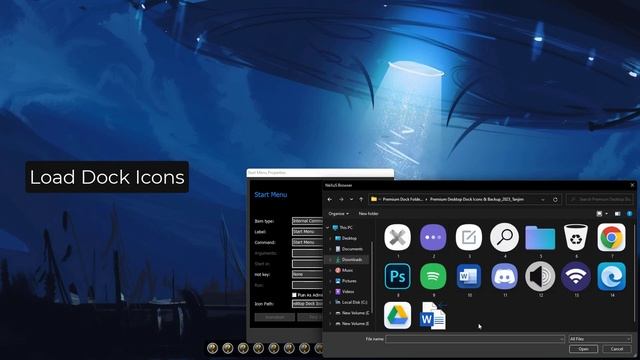The image size is (640, 360).
Task: Click the Hot key field showing None
Action: pos(307,274)
